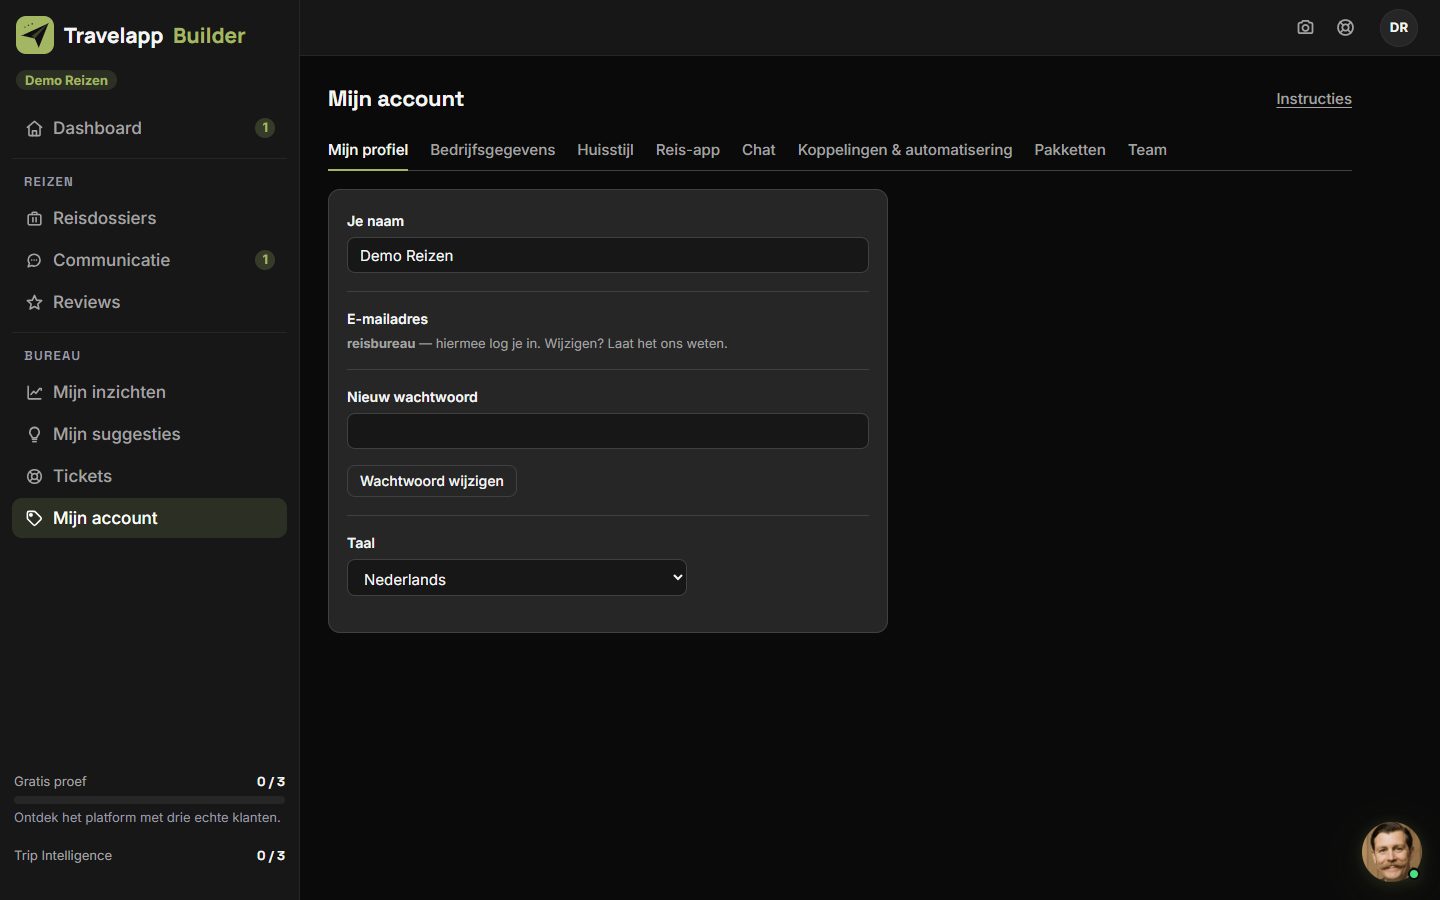Go to the Pakketten tab
The width and height of the screenshot is (1440, 900).
coord(1070,150)
